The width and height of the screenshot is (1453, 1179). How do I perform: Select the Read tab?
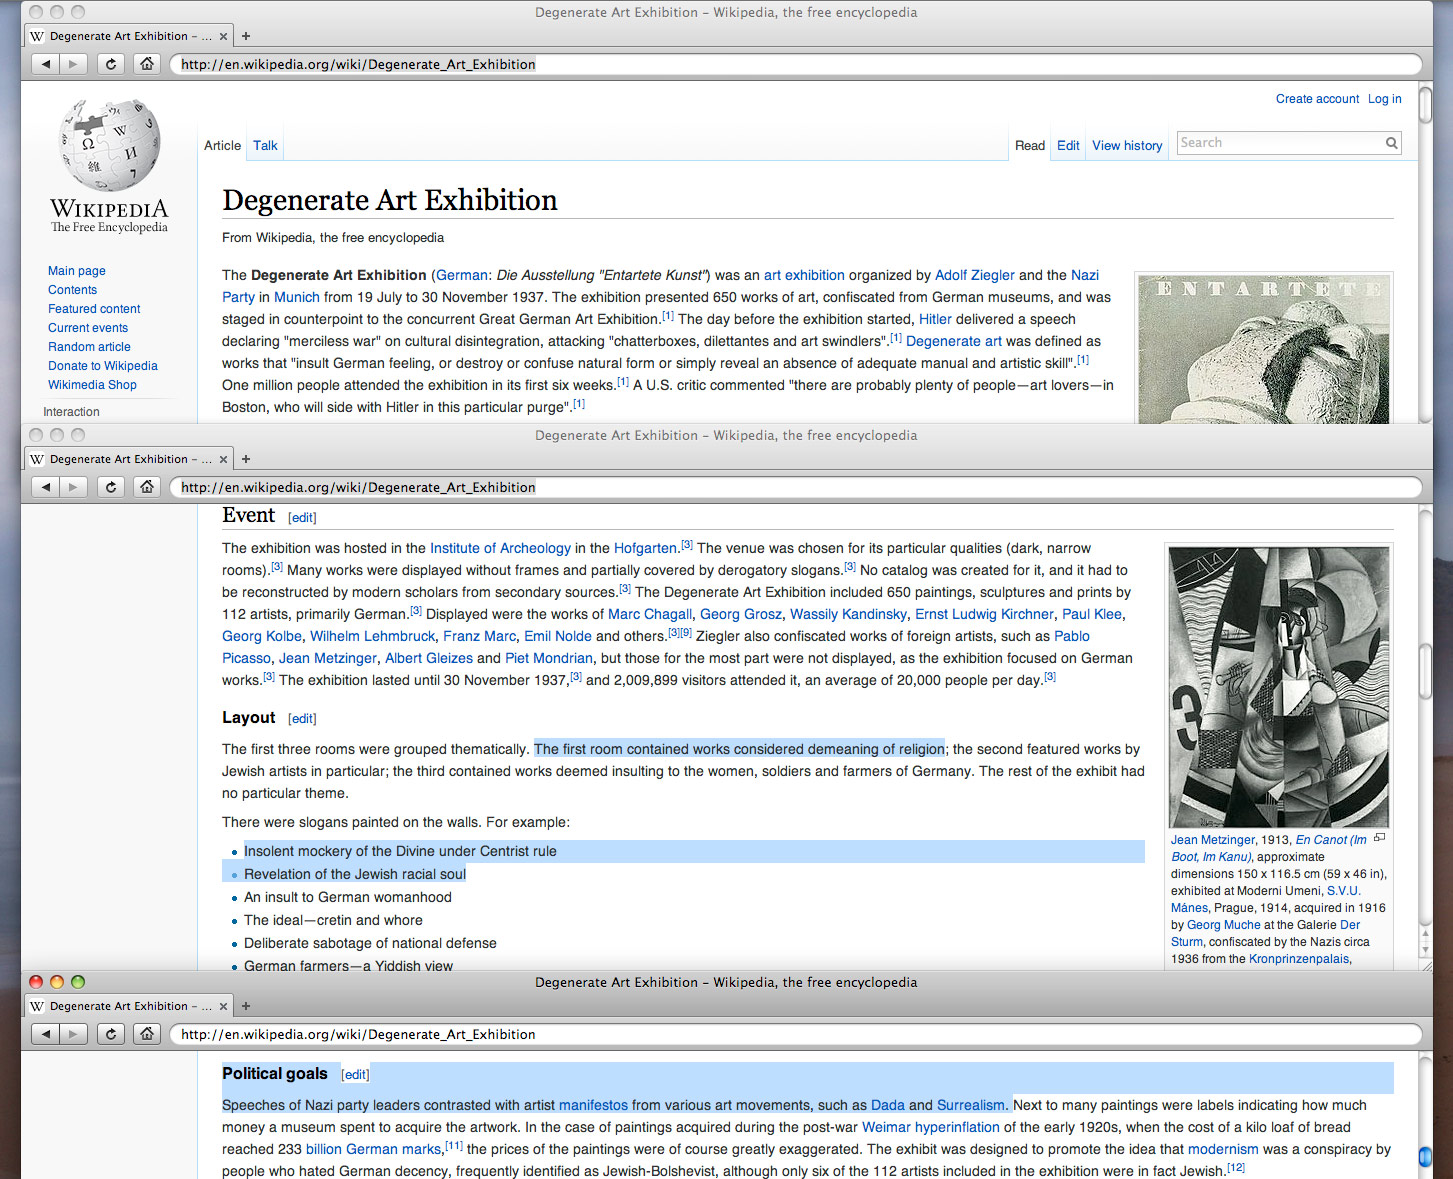1030,145
